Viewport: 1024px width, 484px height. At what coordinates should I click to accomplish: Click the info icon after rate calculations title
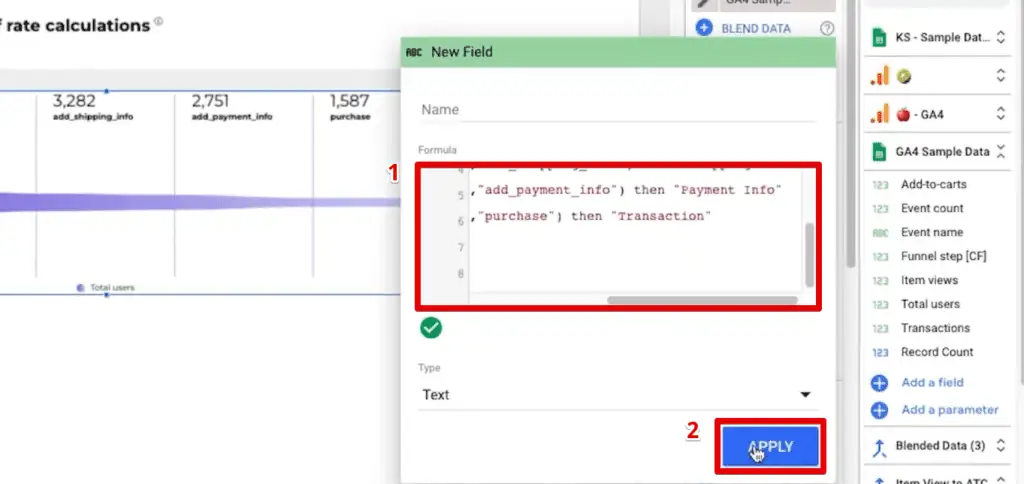[159, 22]
